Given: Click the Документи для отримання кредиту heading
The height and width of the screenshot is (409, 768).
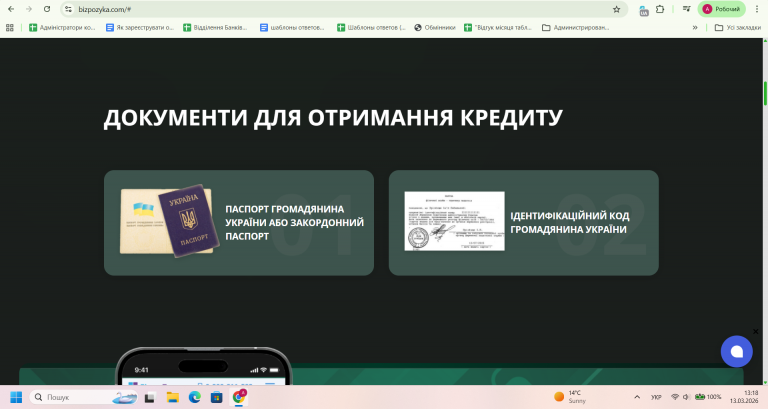Looking at the screenshot, I should (x=333, y=118).
